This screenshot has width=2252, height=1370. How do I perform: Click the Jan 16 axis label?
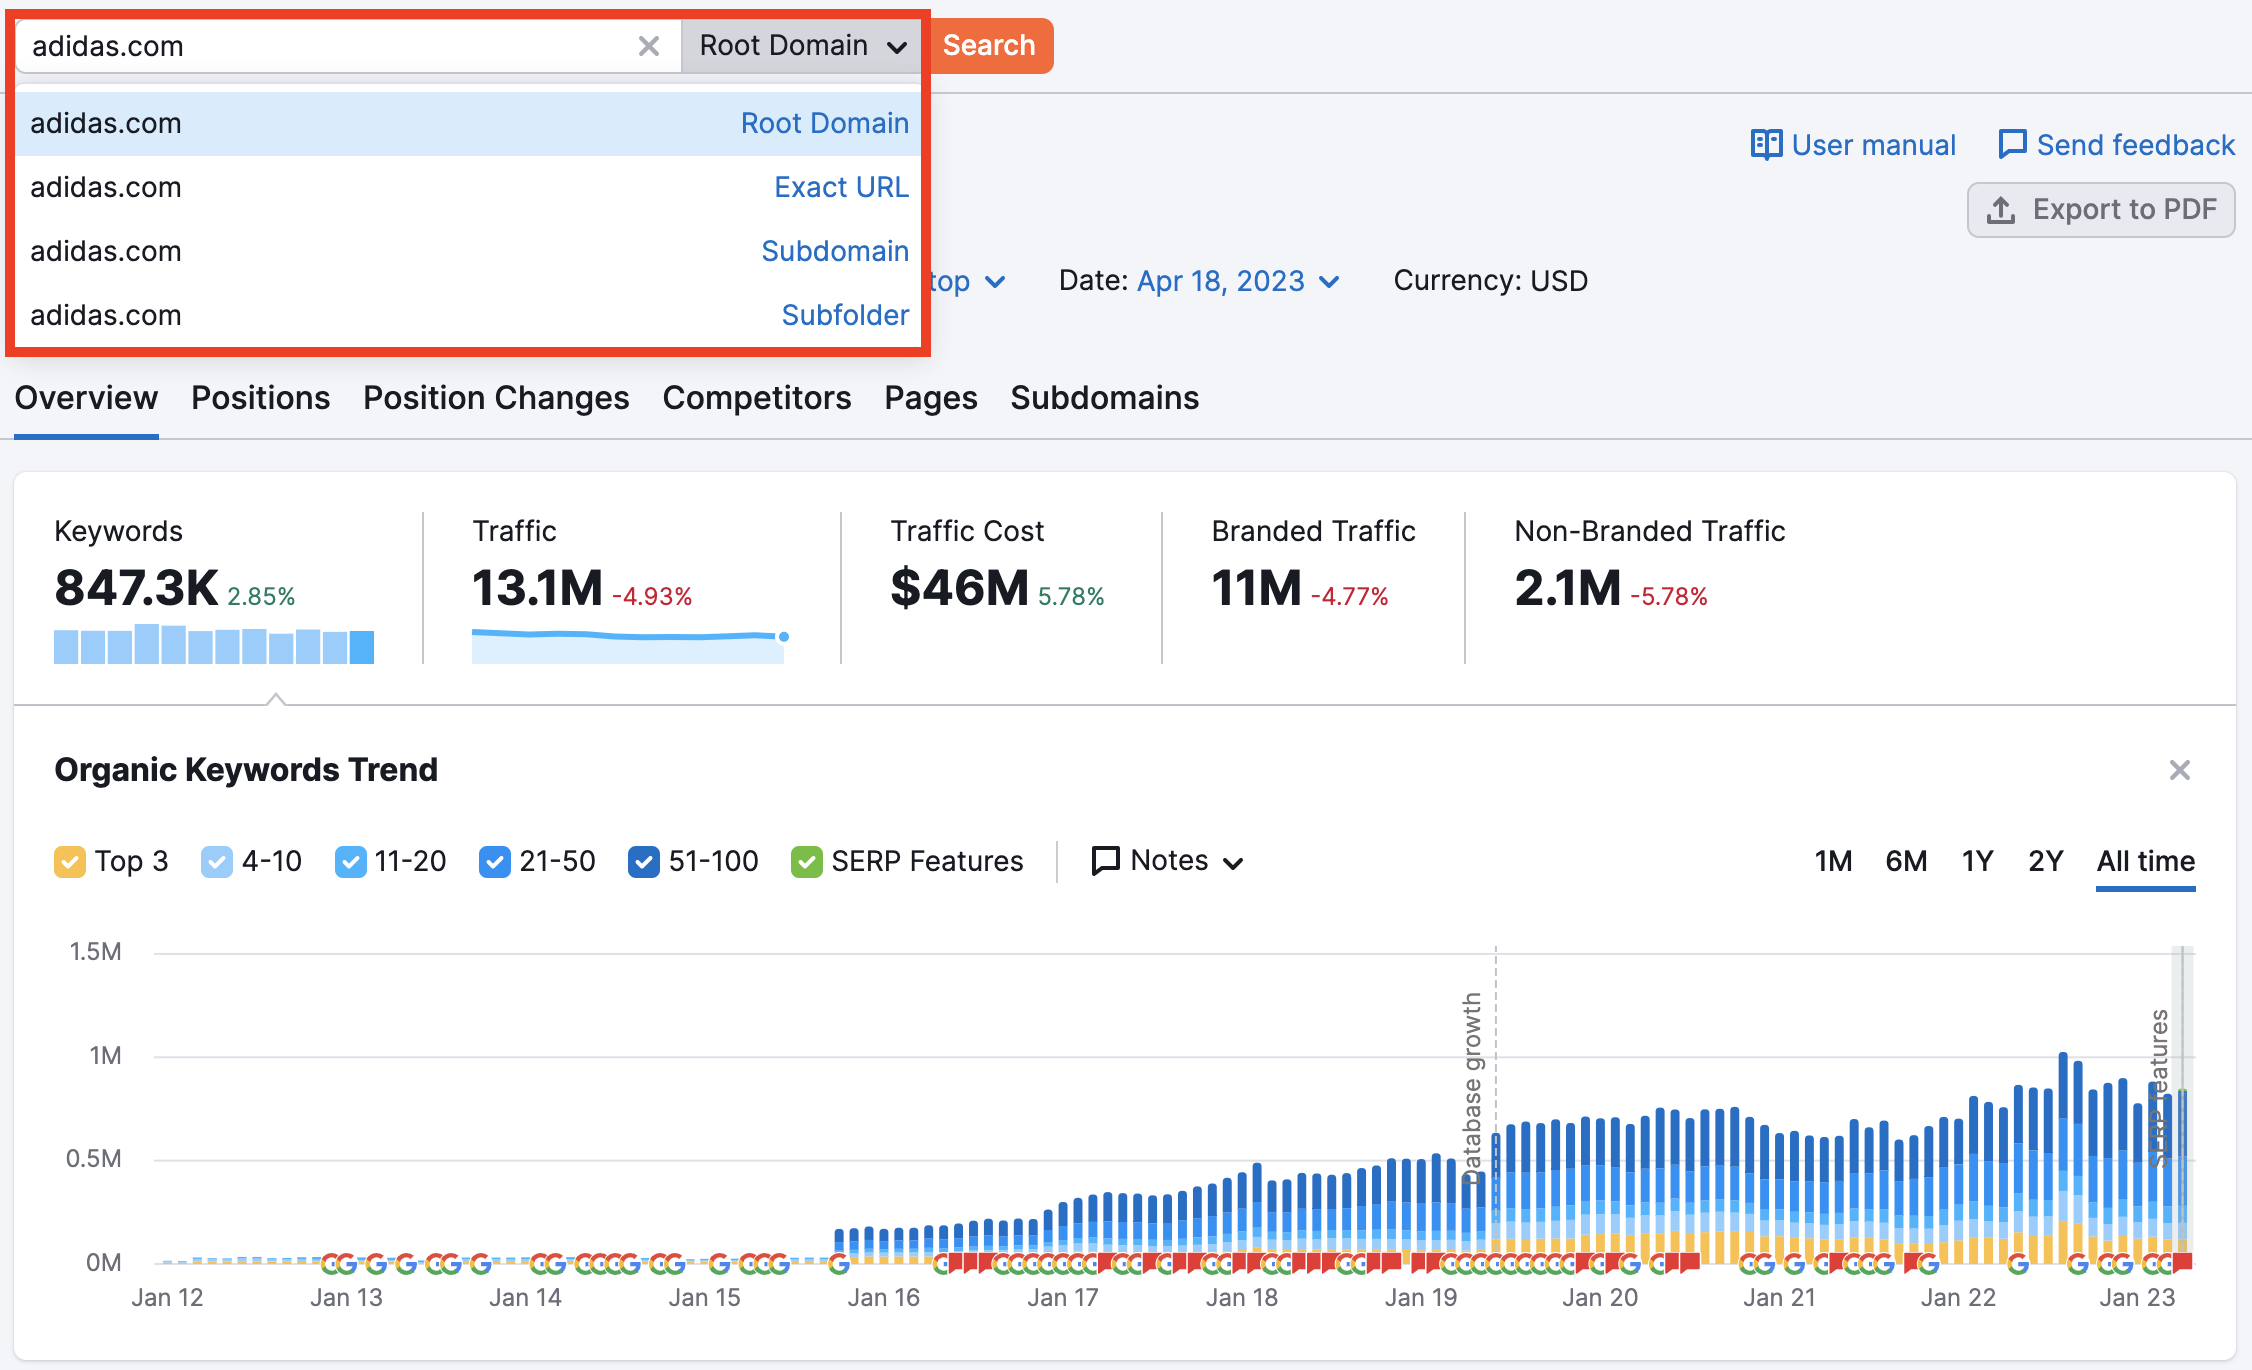click(x=883, y=1298)
